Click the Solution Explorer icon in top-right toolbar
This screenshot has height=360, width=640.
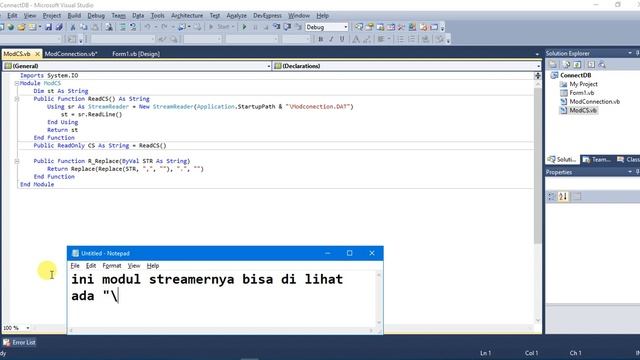click(359, 27)
